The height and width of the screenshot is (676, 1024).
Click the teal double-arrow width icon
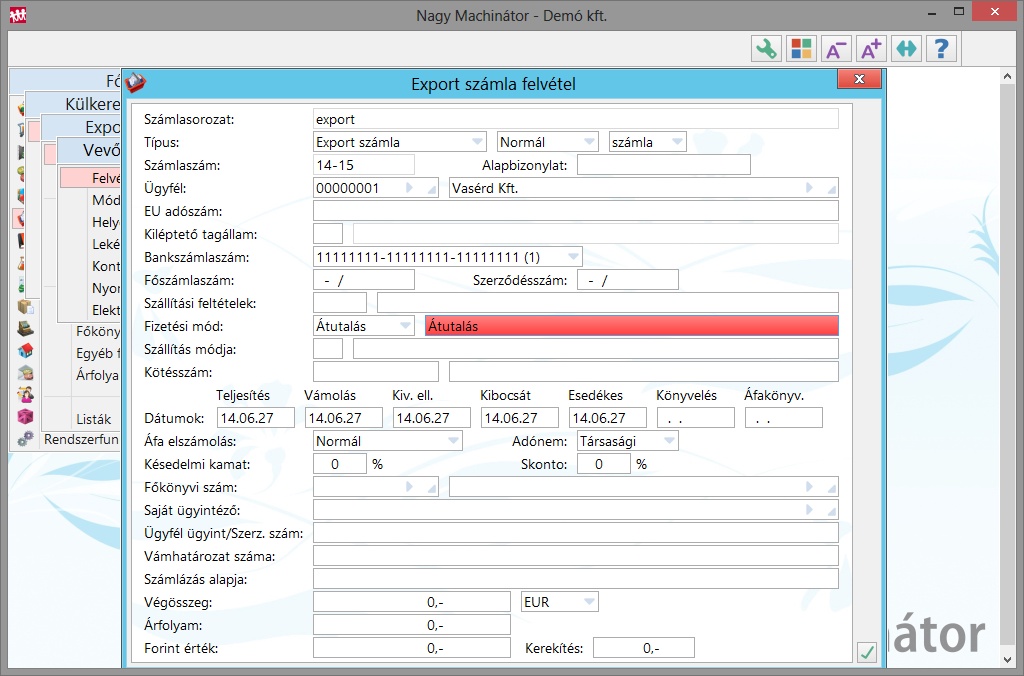tap(906, 49)
